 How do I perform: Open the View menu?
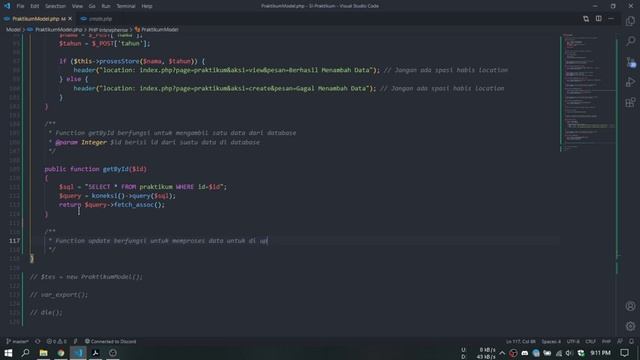tap(77, 6)
